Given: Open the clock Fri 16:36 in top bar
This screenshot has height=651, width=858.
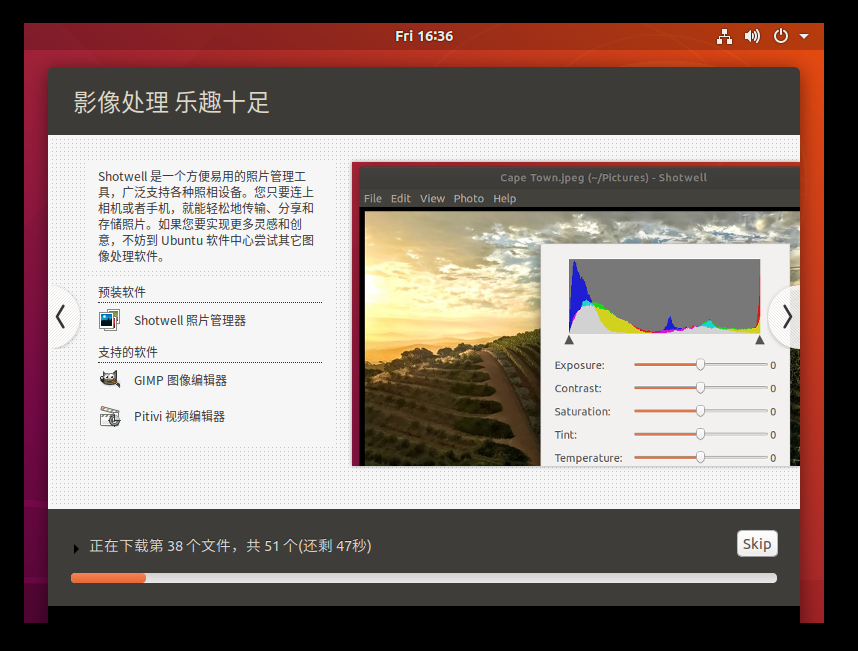Looking at the screenshot, I should tap(424, 36).
